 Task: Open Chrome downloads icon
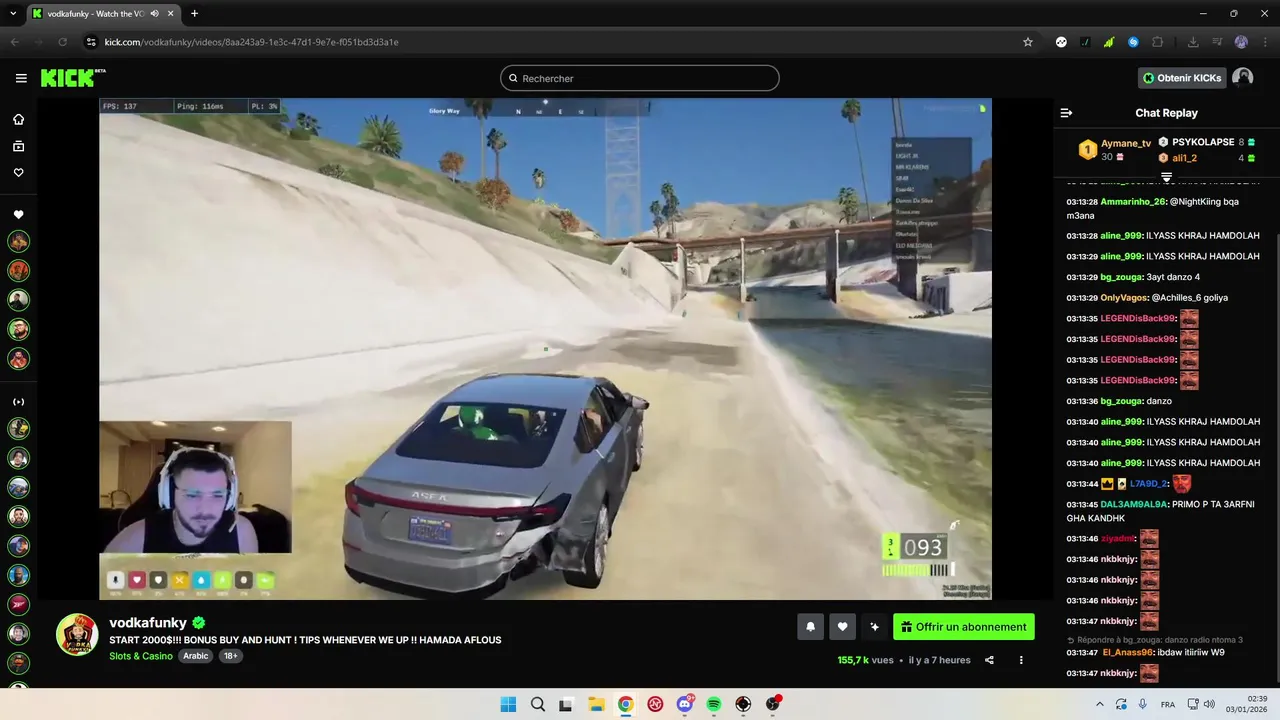tap(1193, 42)
